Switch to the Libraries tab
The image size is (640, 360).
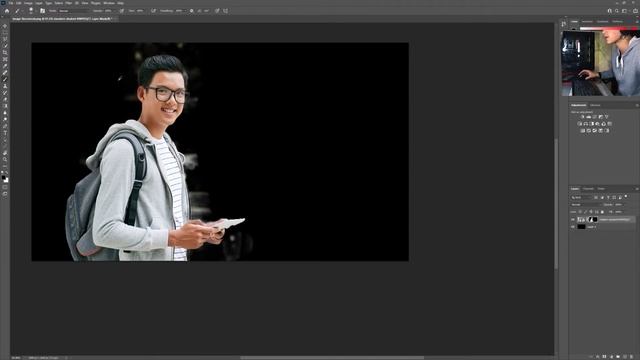[595, 105]
